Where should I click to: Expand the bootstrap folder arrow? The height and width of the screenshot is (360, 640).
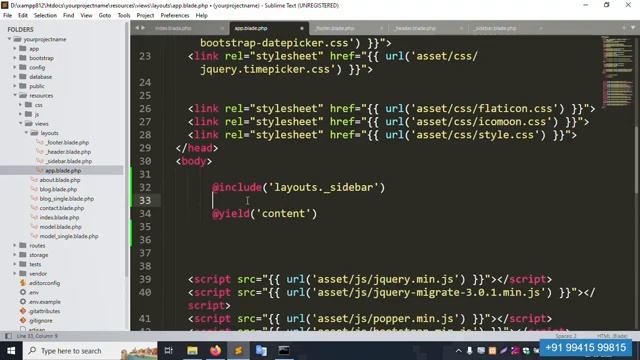point(15,58)
